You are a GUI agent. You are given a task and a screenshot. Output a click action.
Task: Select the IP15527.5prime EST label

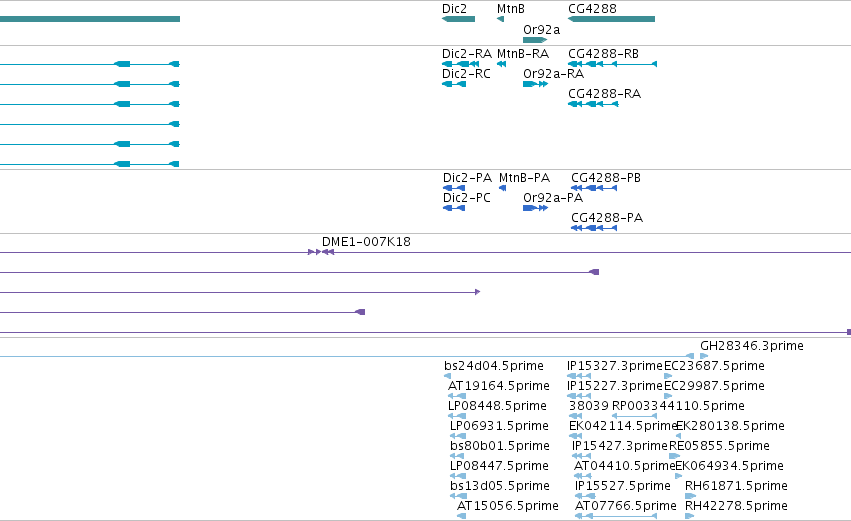(x=623, y=486)
